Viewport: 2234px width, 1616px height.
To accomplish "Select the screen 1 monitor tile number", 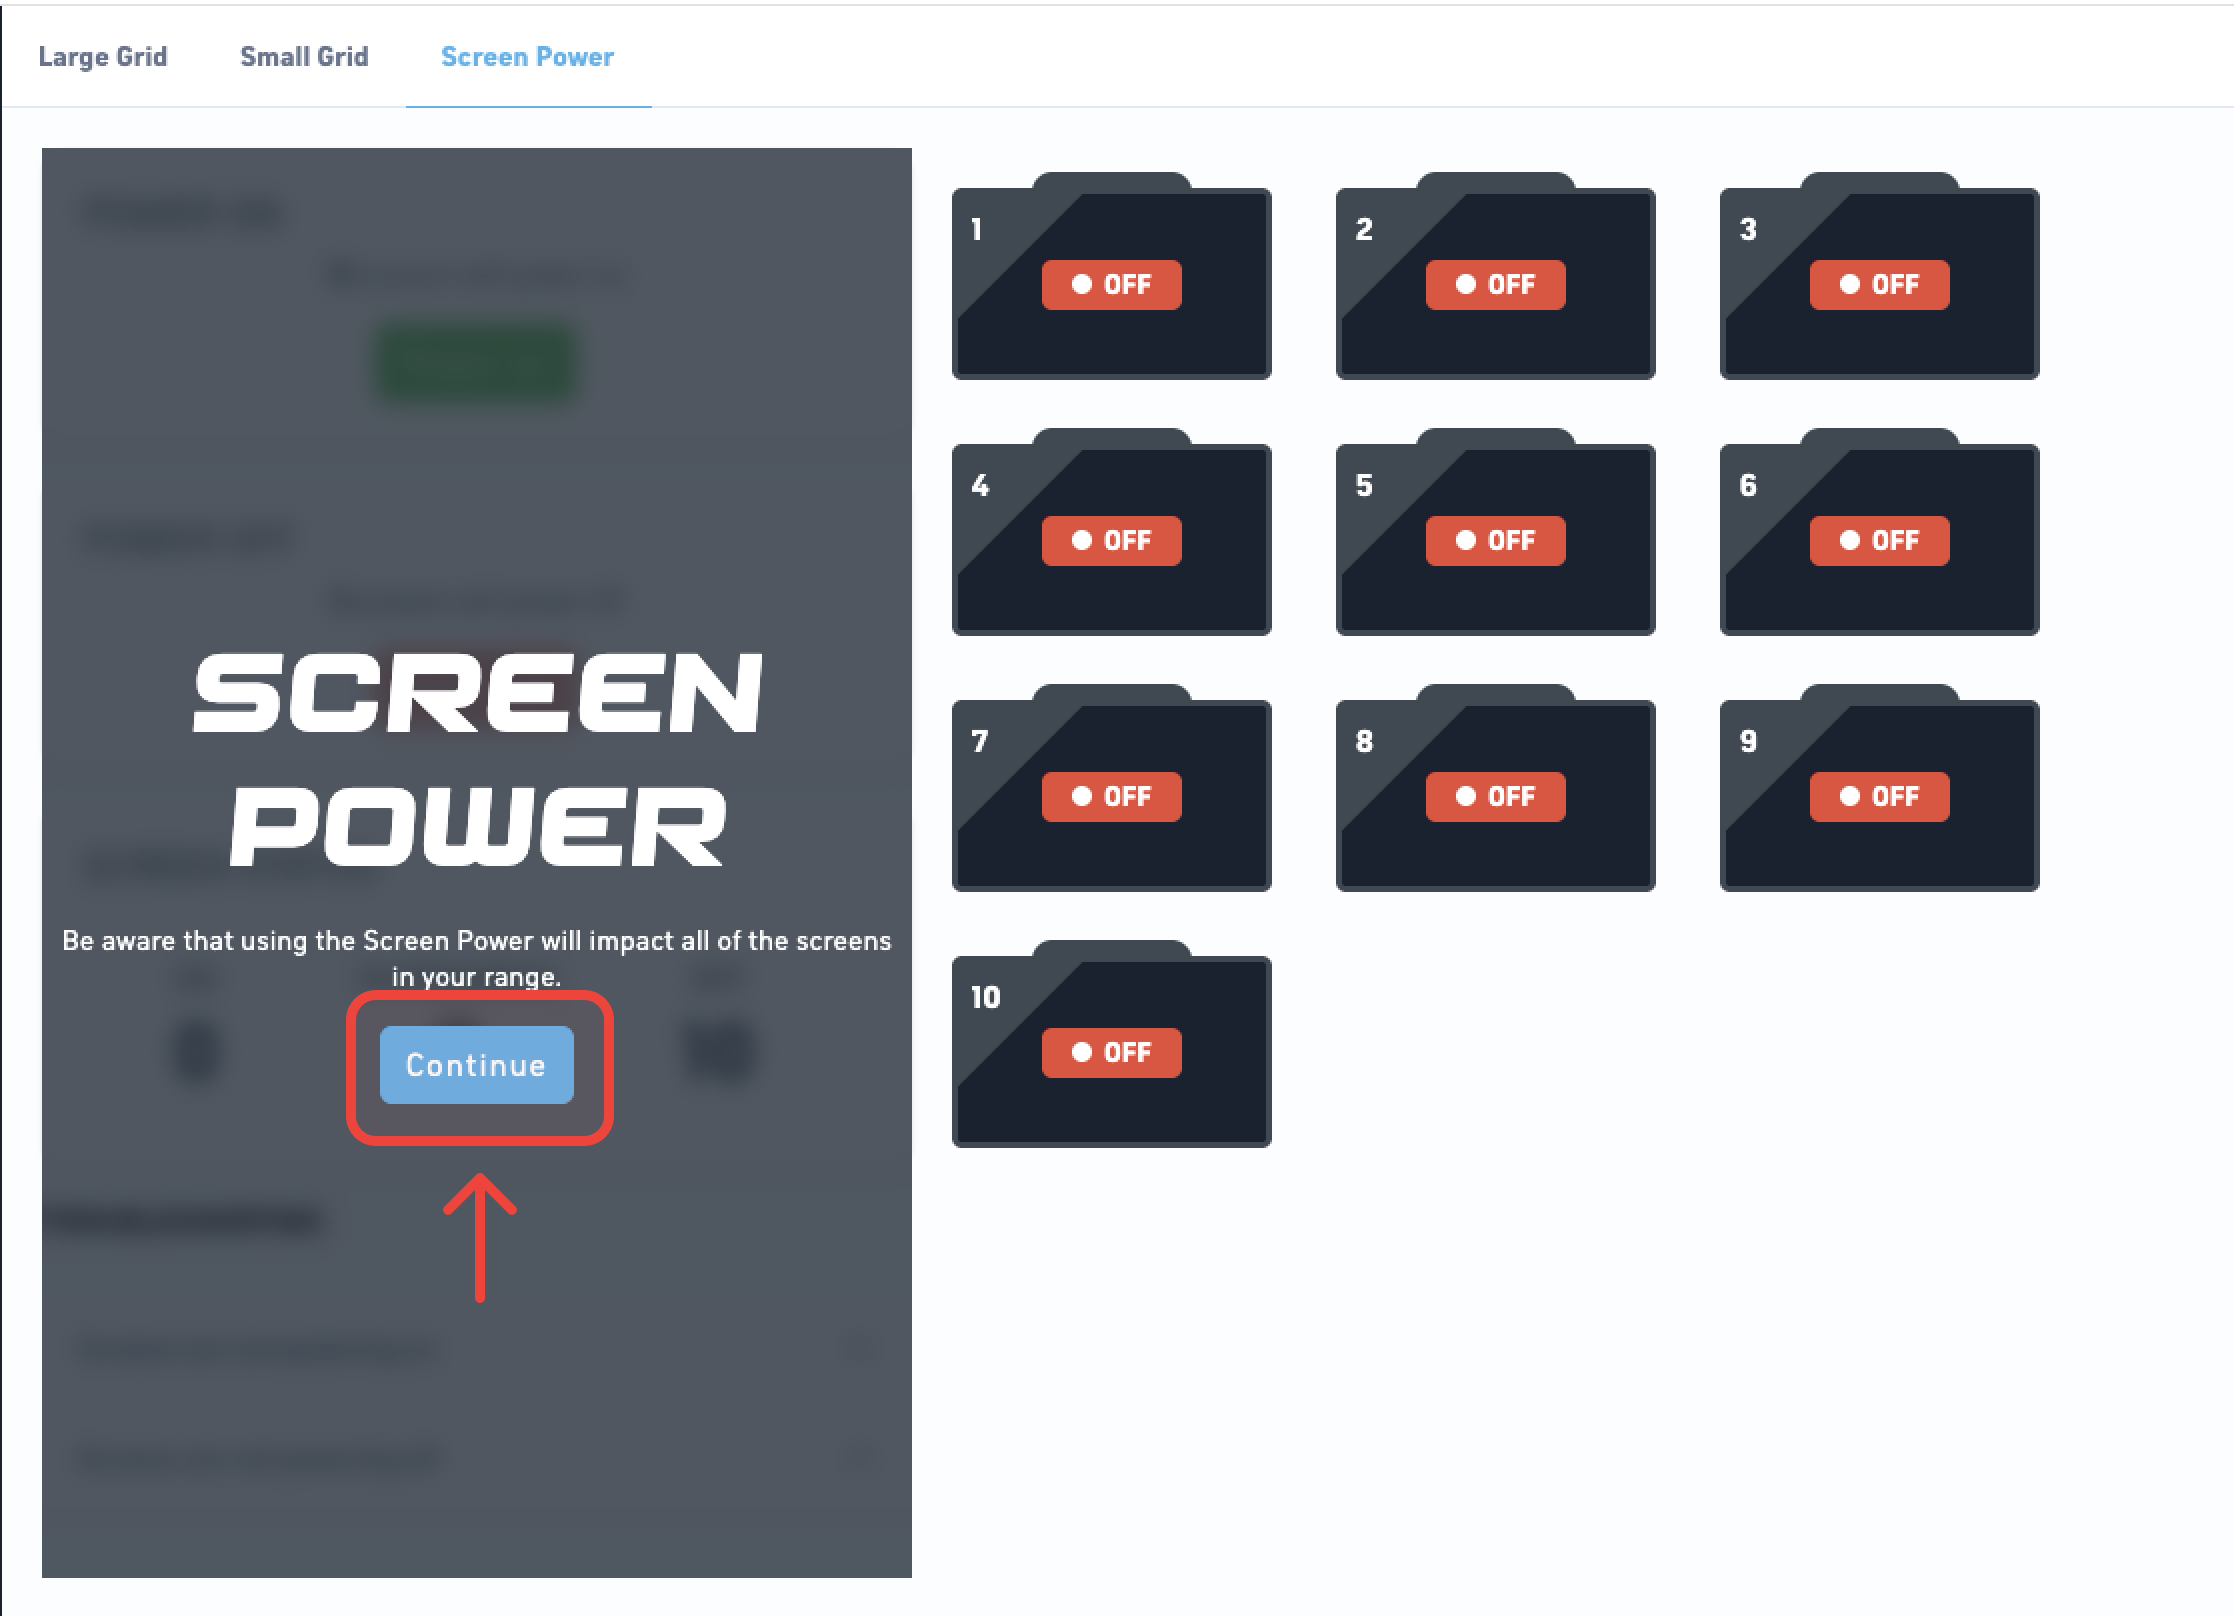I will pos(976,230).
